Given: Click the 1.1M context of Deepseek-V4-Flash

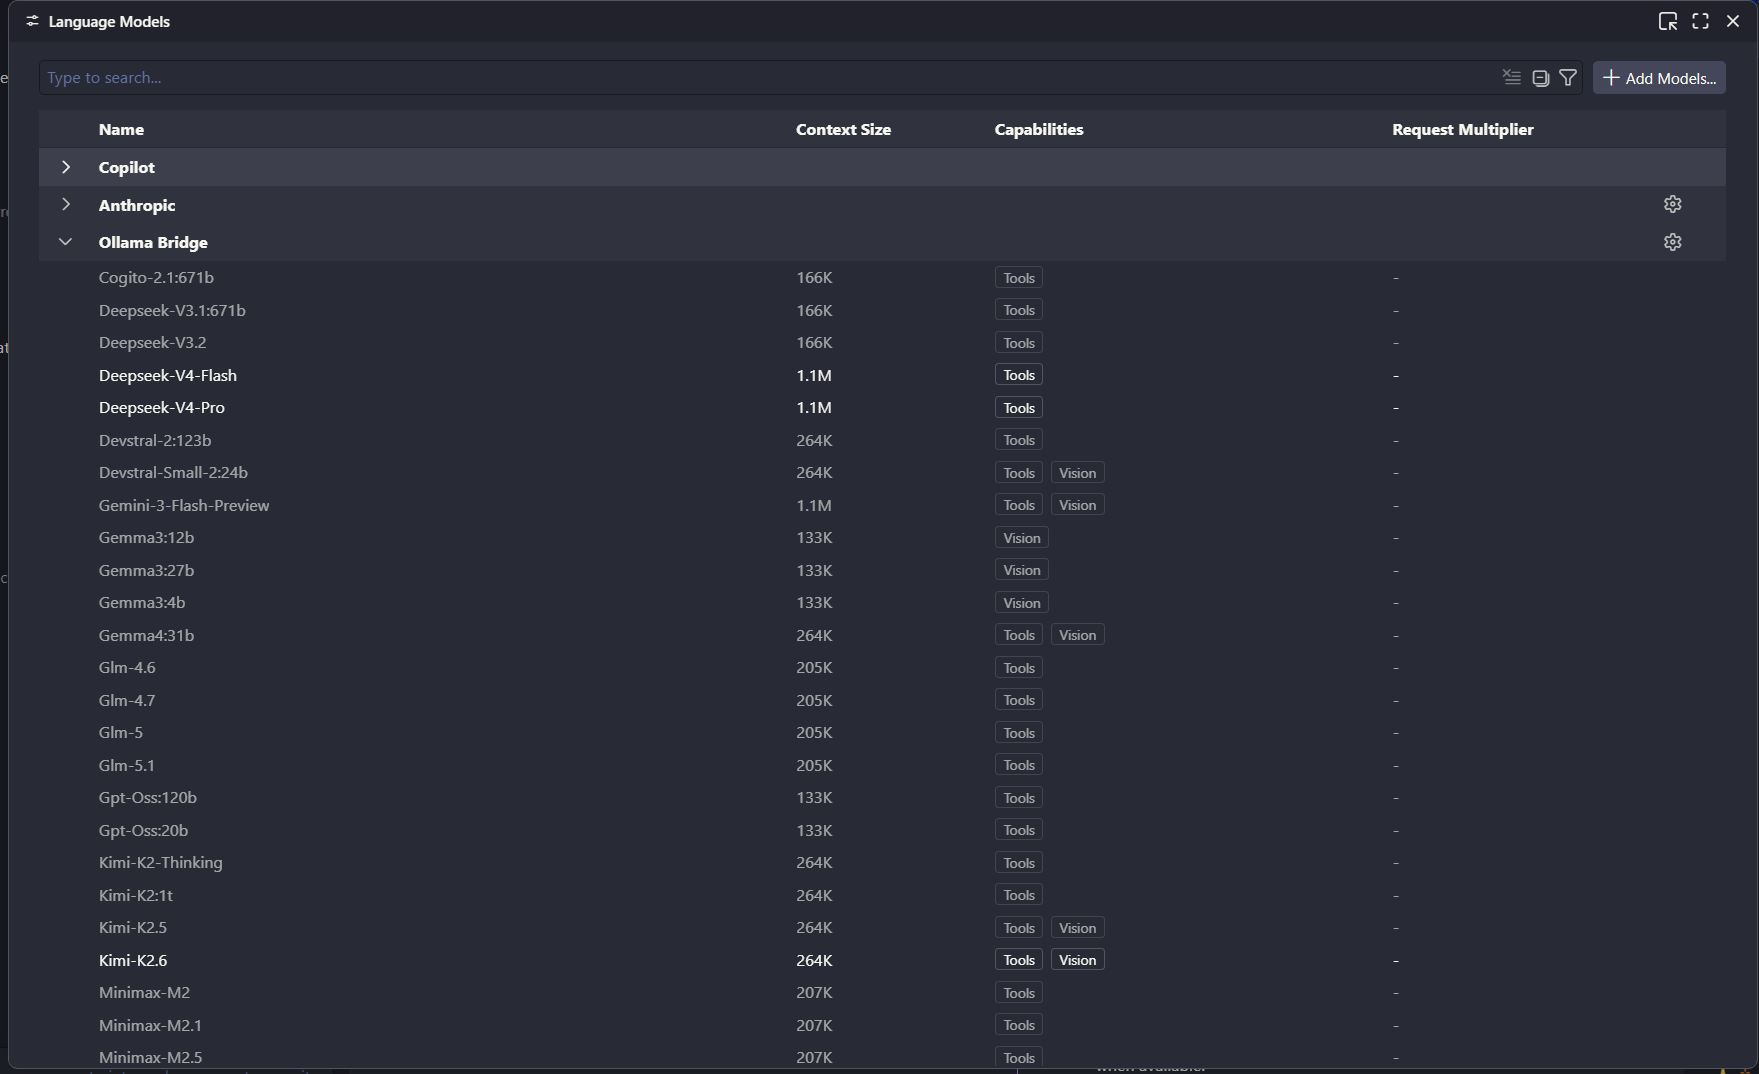Looking at the screenshot, I should 813,375.
